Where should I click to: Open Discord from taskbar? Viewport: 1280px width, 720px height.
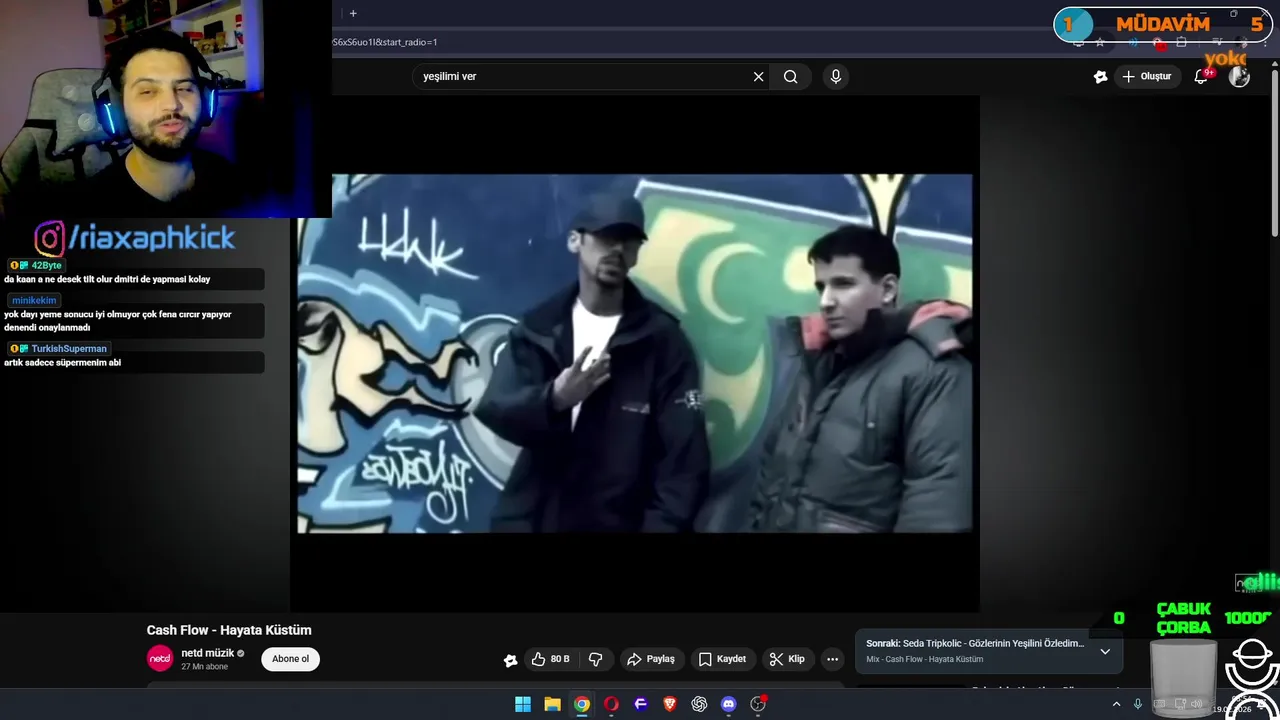[x=729, y=704]
